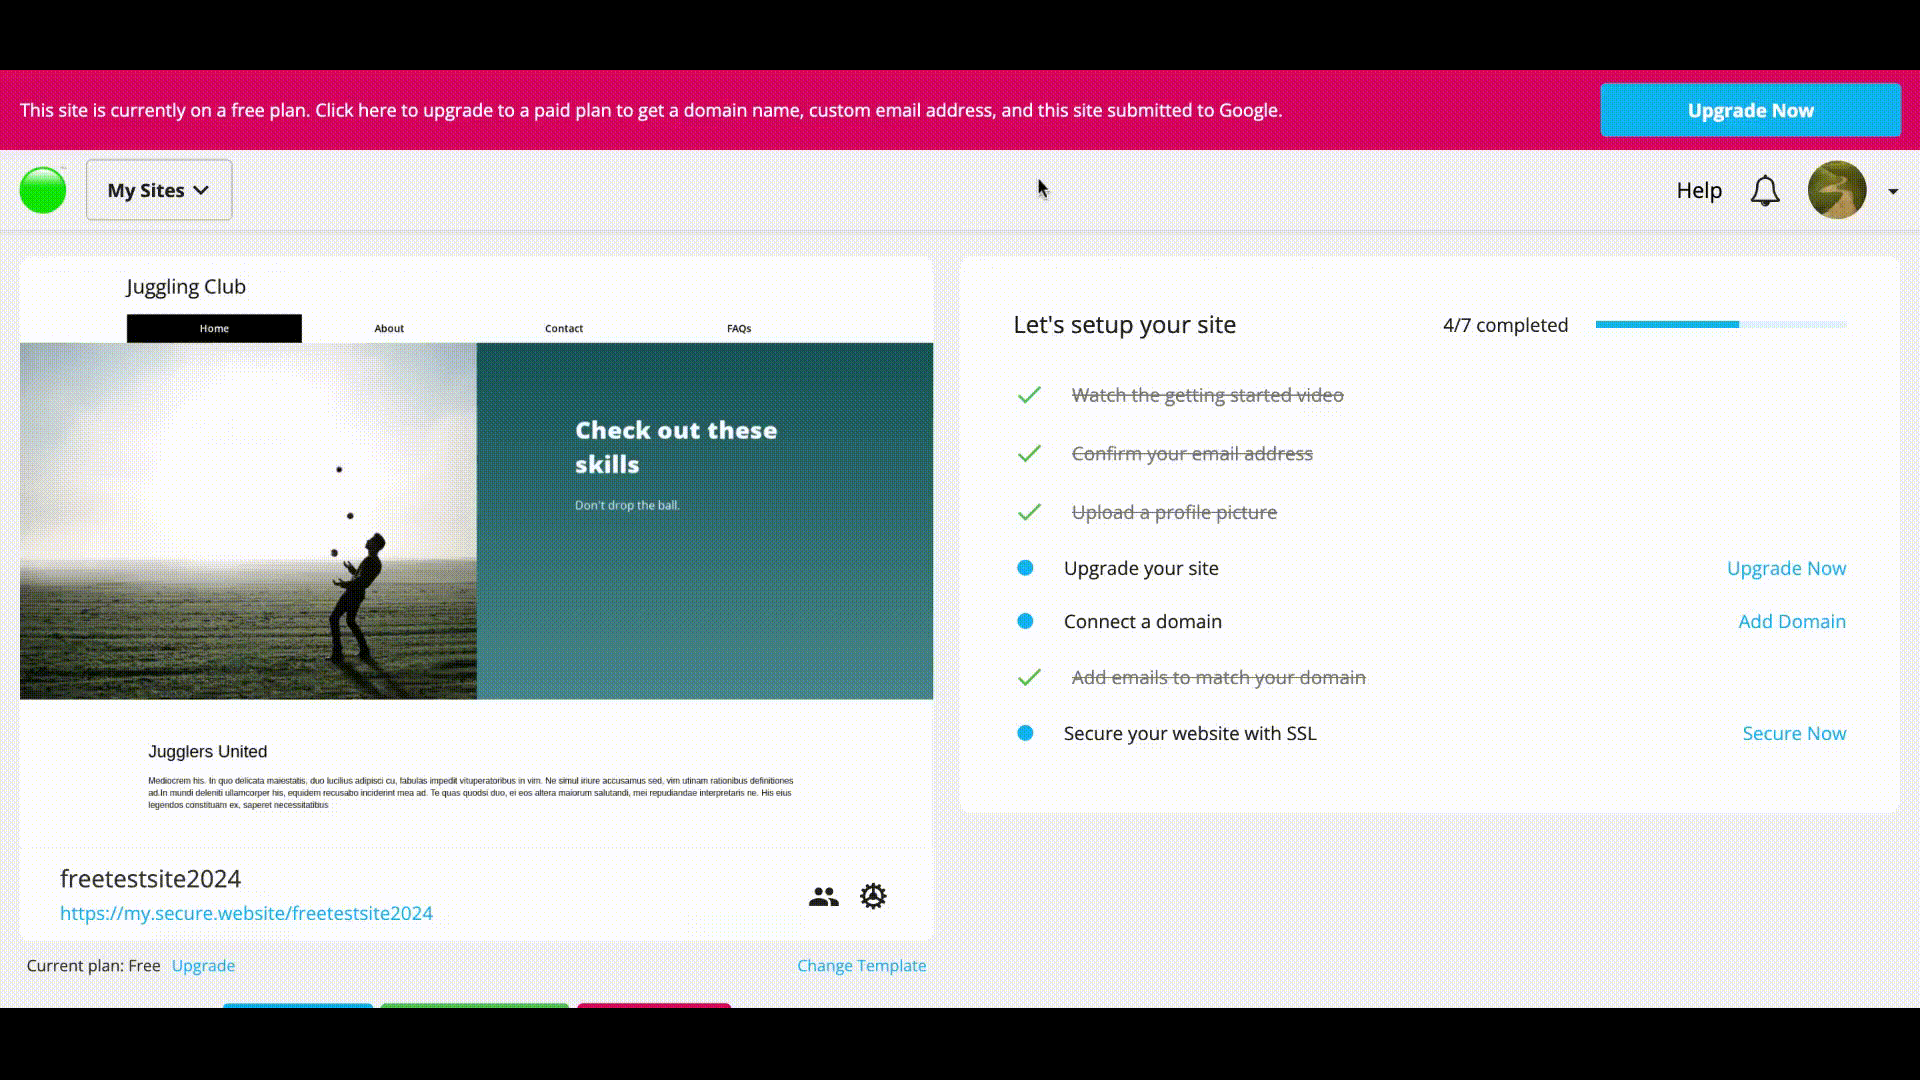
Task: Expand the My Sites dropdown
Action: coord(159,190)
